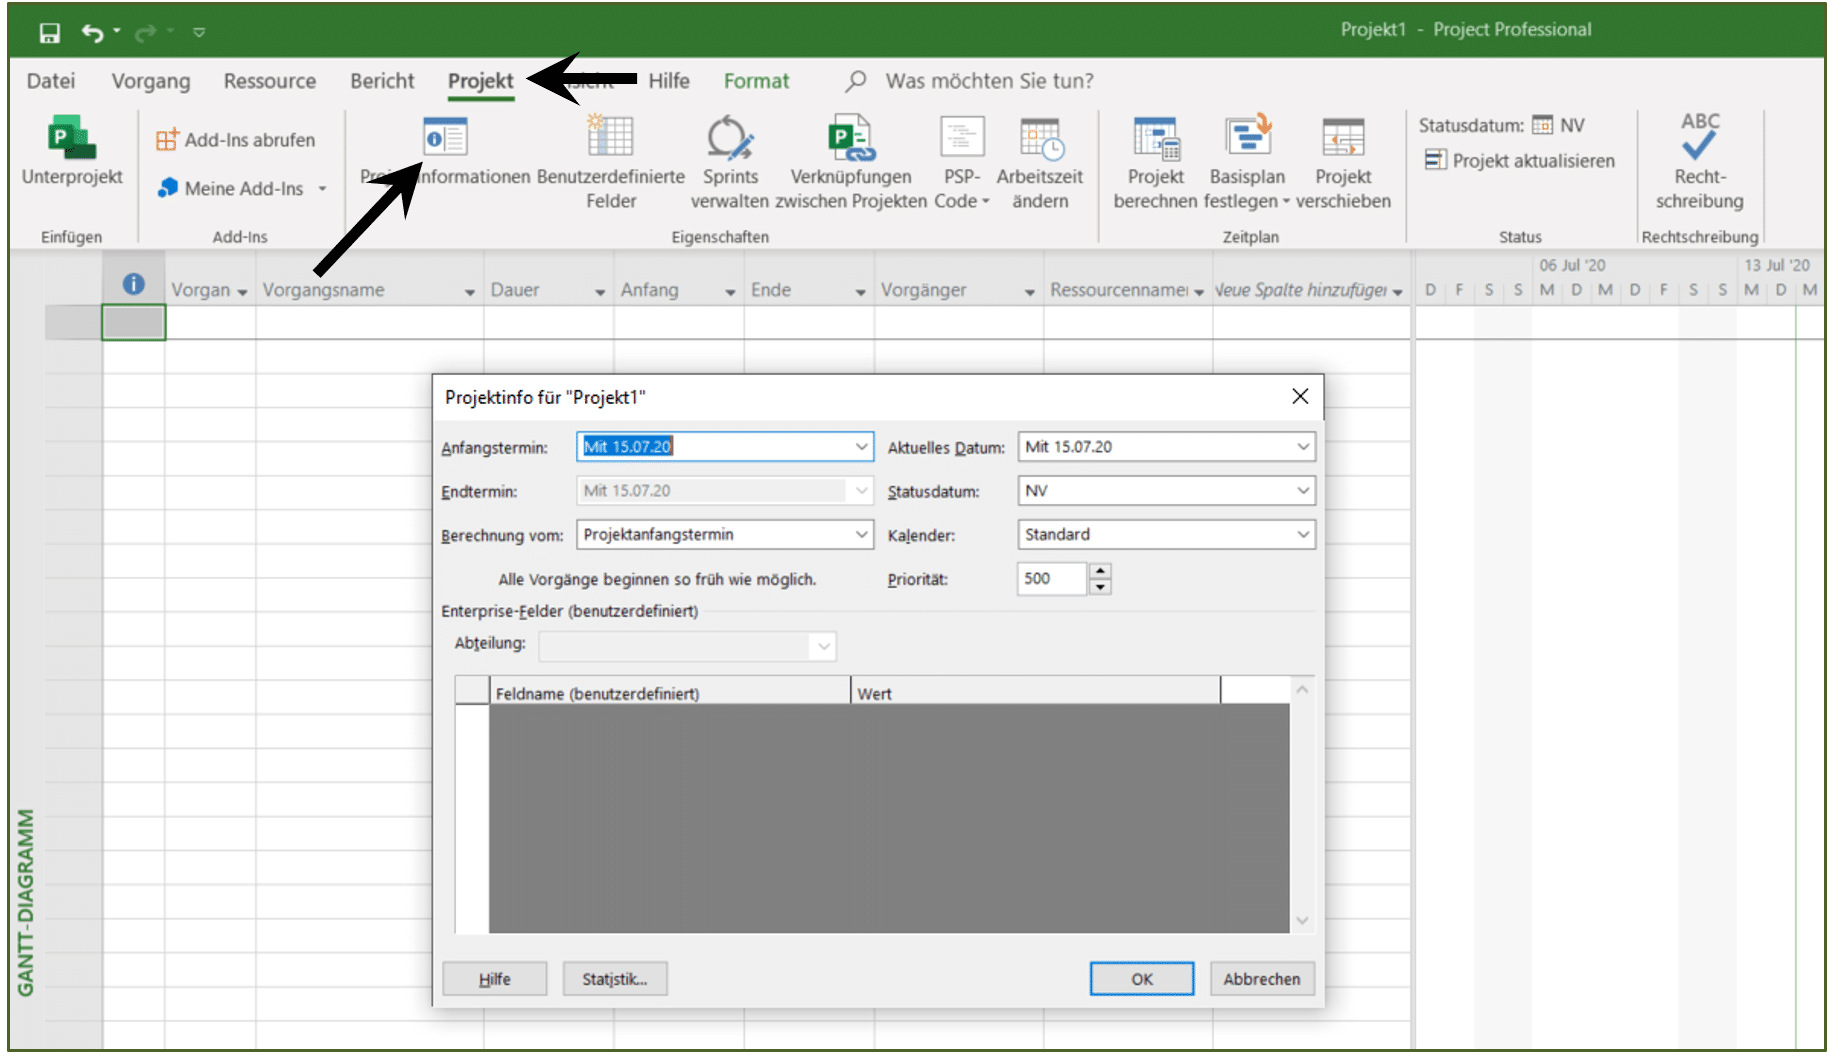Click Projekt aktualisieren
The width and height of the screenshot is (1831, 1057).
click(1520, 161)
